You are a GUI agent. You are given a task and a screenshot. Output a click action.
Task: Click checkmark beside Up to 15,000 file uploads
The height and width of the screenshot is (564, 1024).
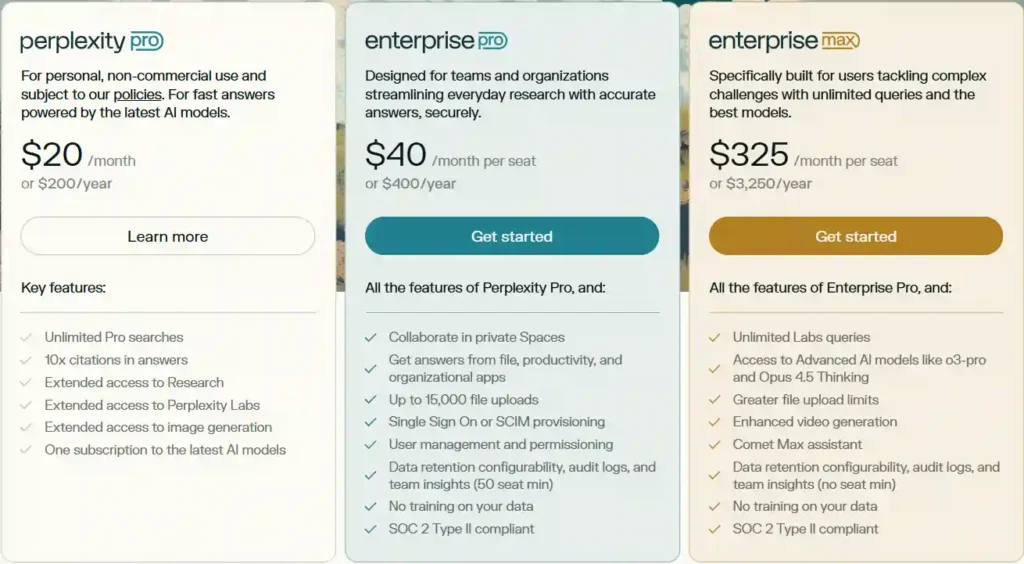pos(371,400)
